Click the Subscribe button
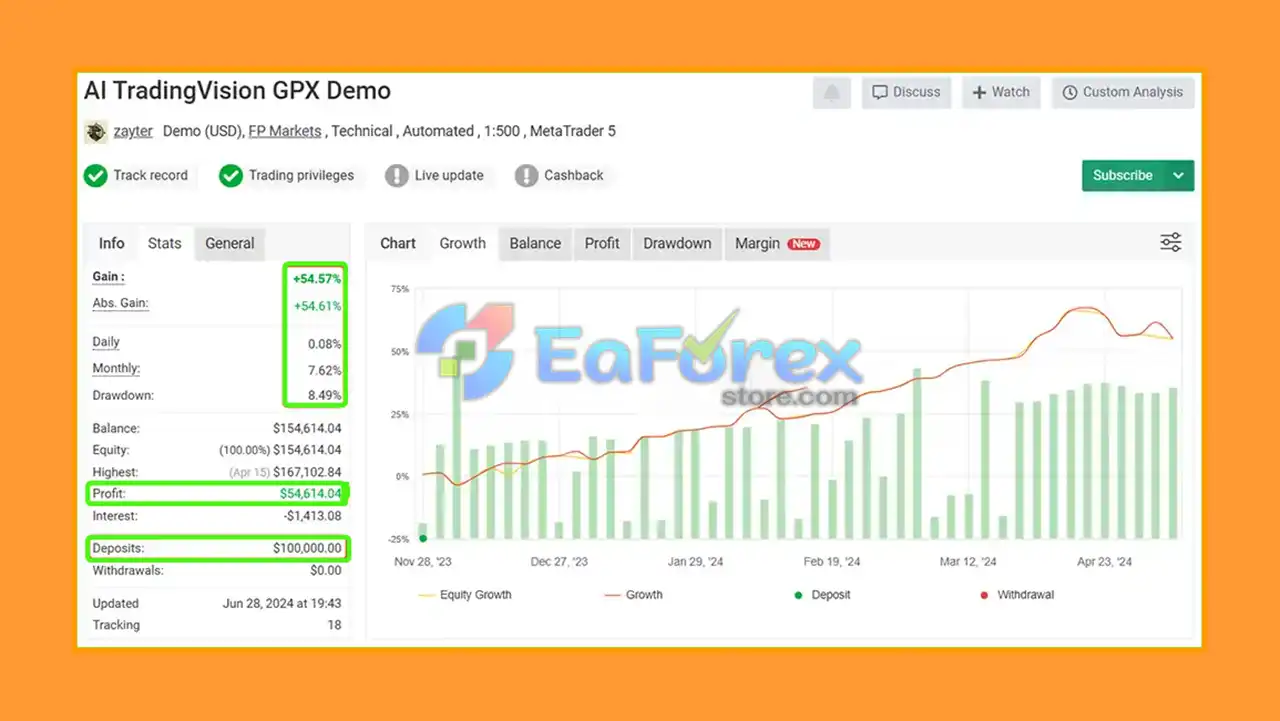Screen dimensions: 1280x721 (1122, 175)
